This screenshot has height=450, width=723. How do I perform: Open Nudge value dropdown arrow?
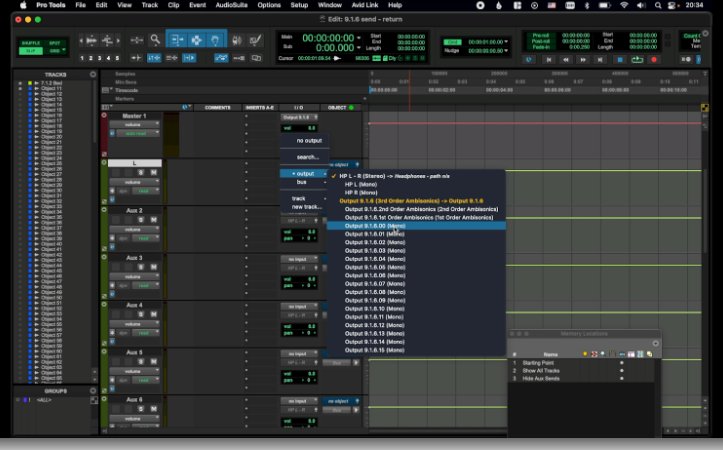[x=506, y=51]
